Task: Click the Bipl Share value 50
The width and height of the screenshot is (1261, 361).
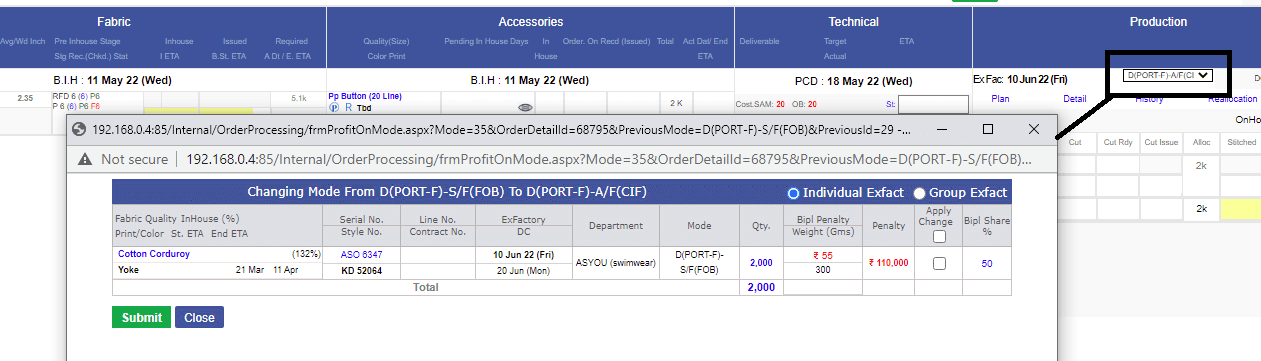Action: (987, 263)
